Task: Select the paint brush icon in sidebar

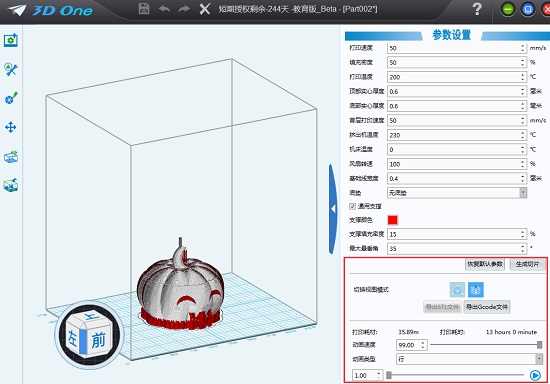Action: pyautogui.click(x=11, y=98)
